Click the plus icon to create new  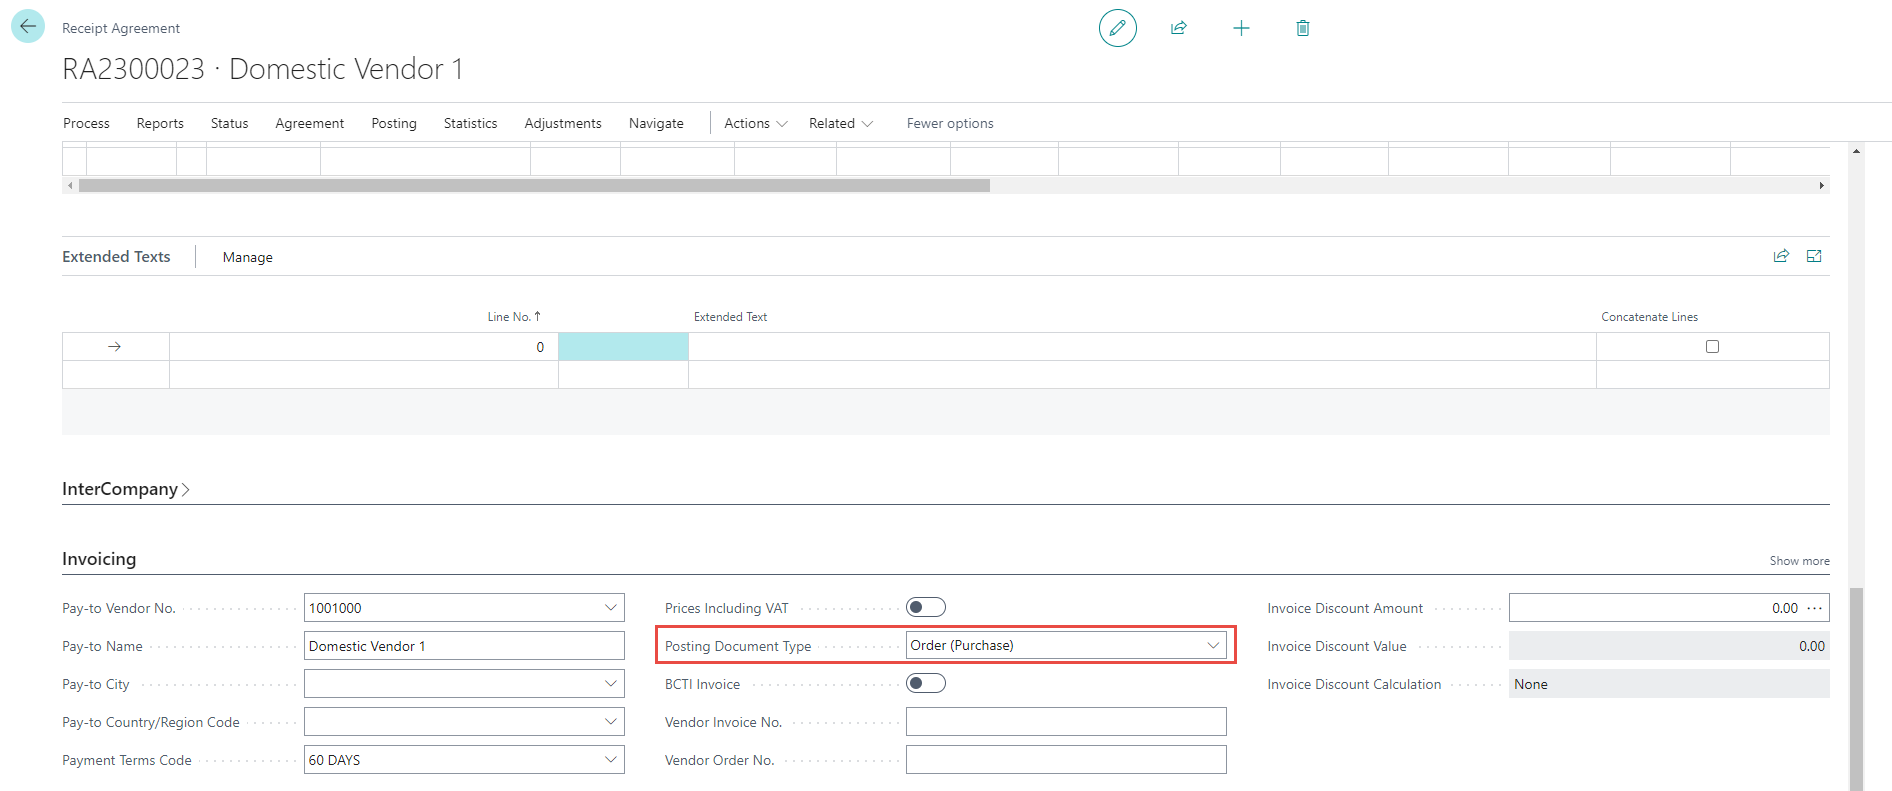(1241, 28)
